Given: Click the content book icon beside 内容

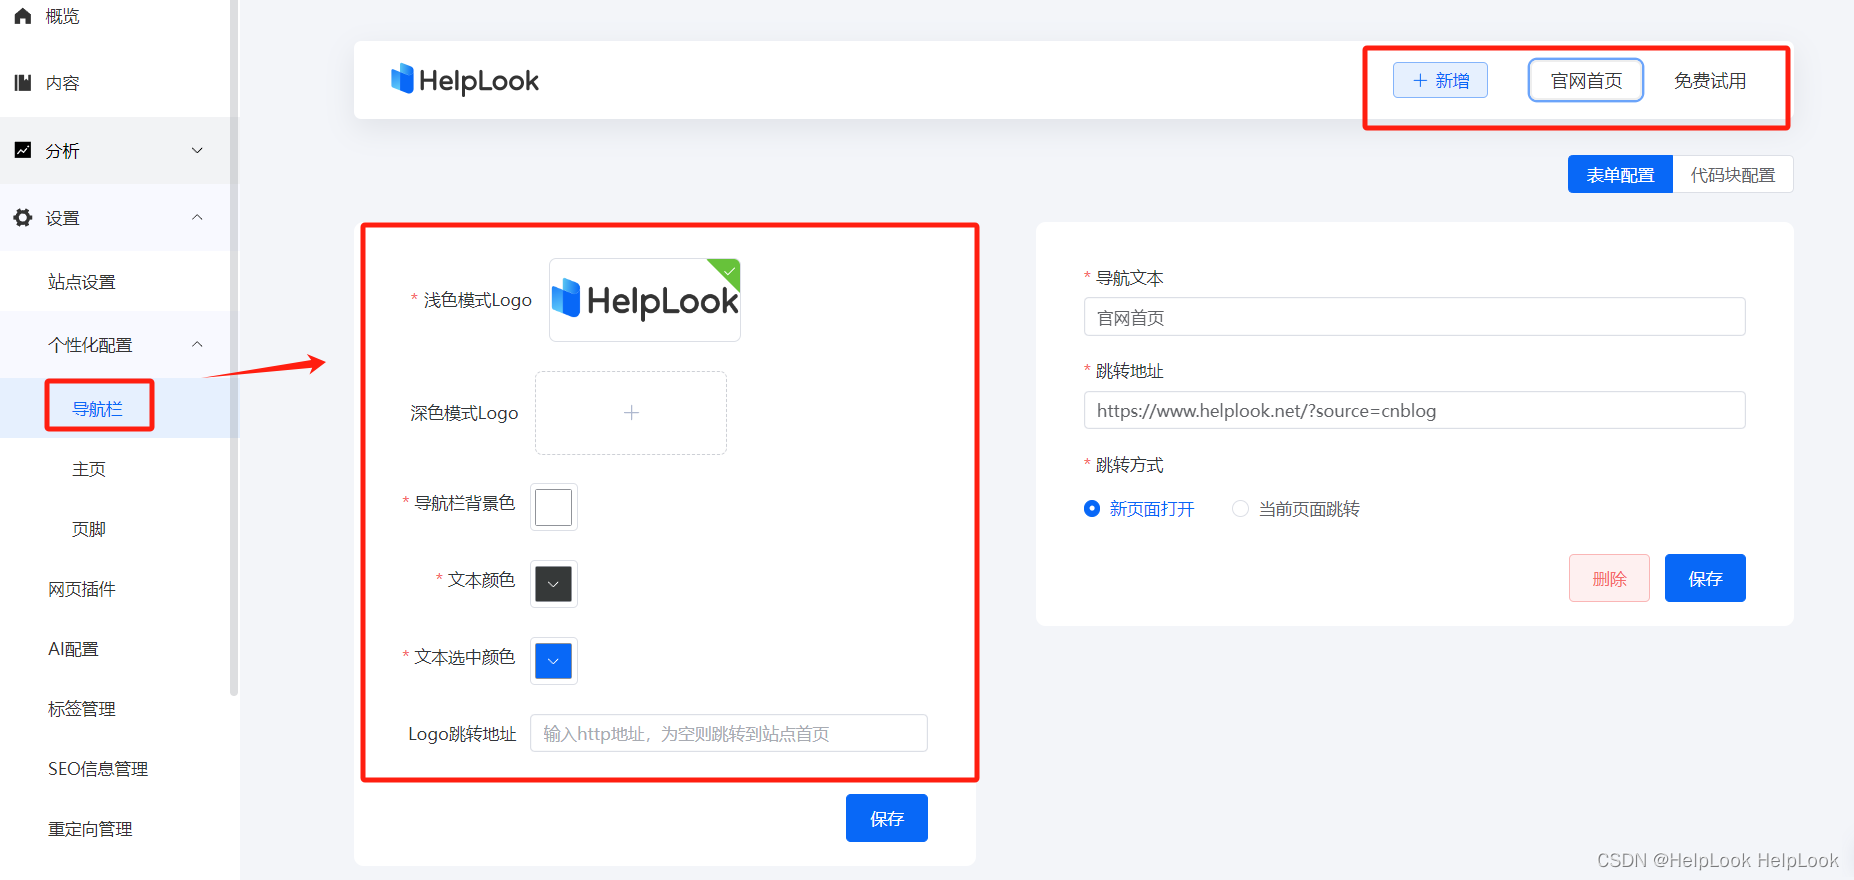Looking at the screenshot, I should [x=23, y=83].
